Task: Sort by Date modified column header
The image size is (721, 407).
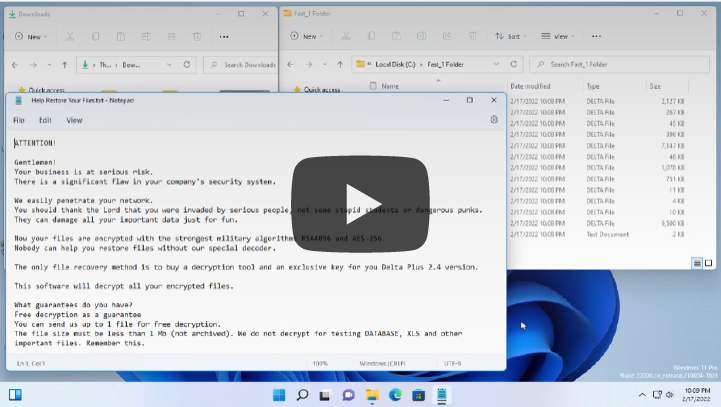Action: (530, 86)
